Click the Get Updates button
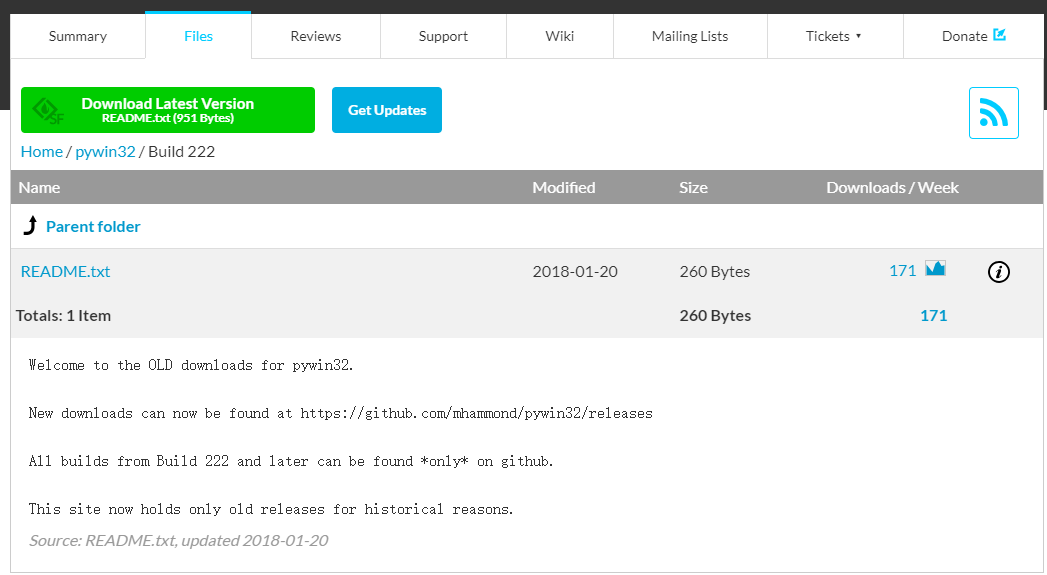1047x575 pixels. [x=387, y=110]
